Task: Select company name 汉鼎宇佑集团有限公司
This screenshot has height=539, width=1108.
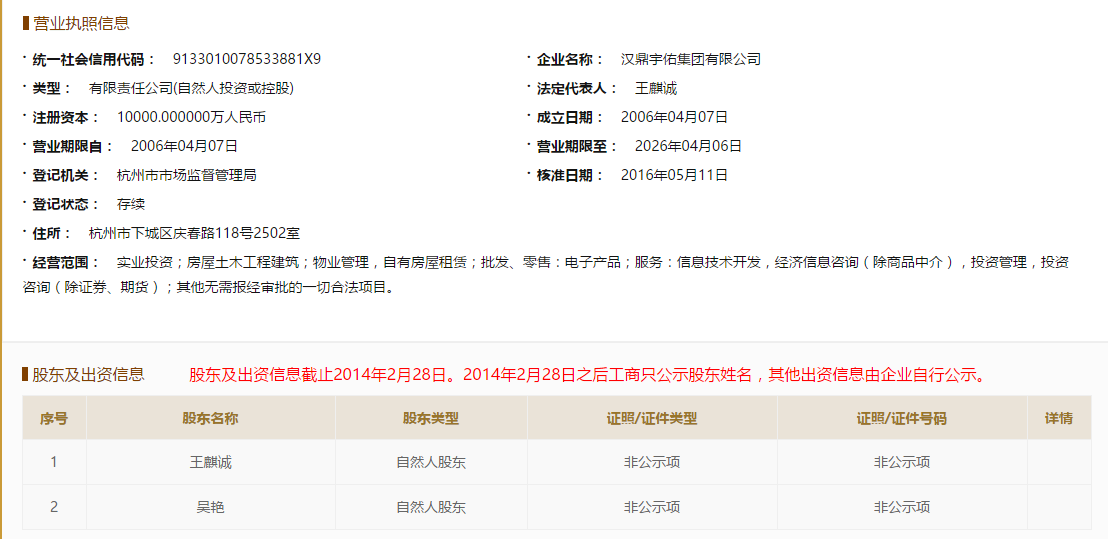Action: tap(690, 59)
